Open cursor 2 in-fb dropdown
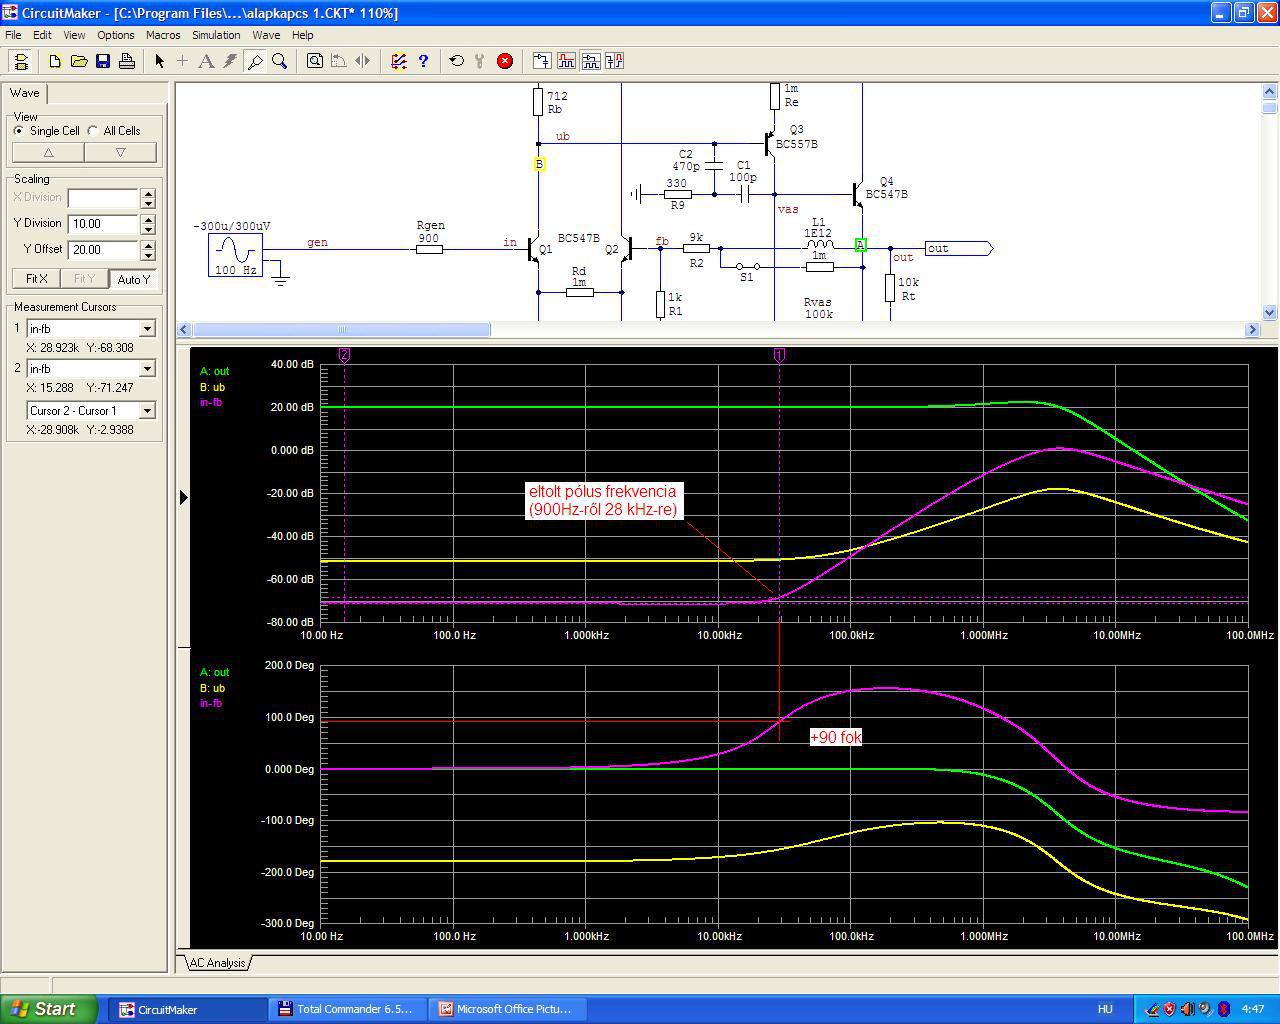The width and height of the screenshot is (1280, 1024). (x=147, y=369)
